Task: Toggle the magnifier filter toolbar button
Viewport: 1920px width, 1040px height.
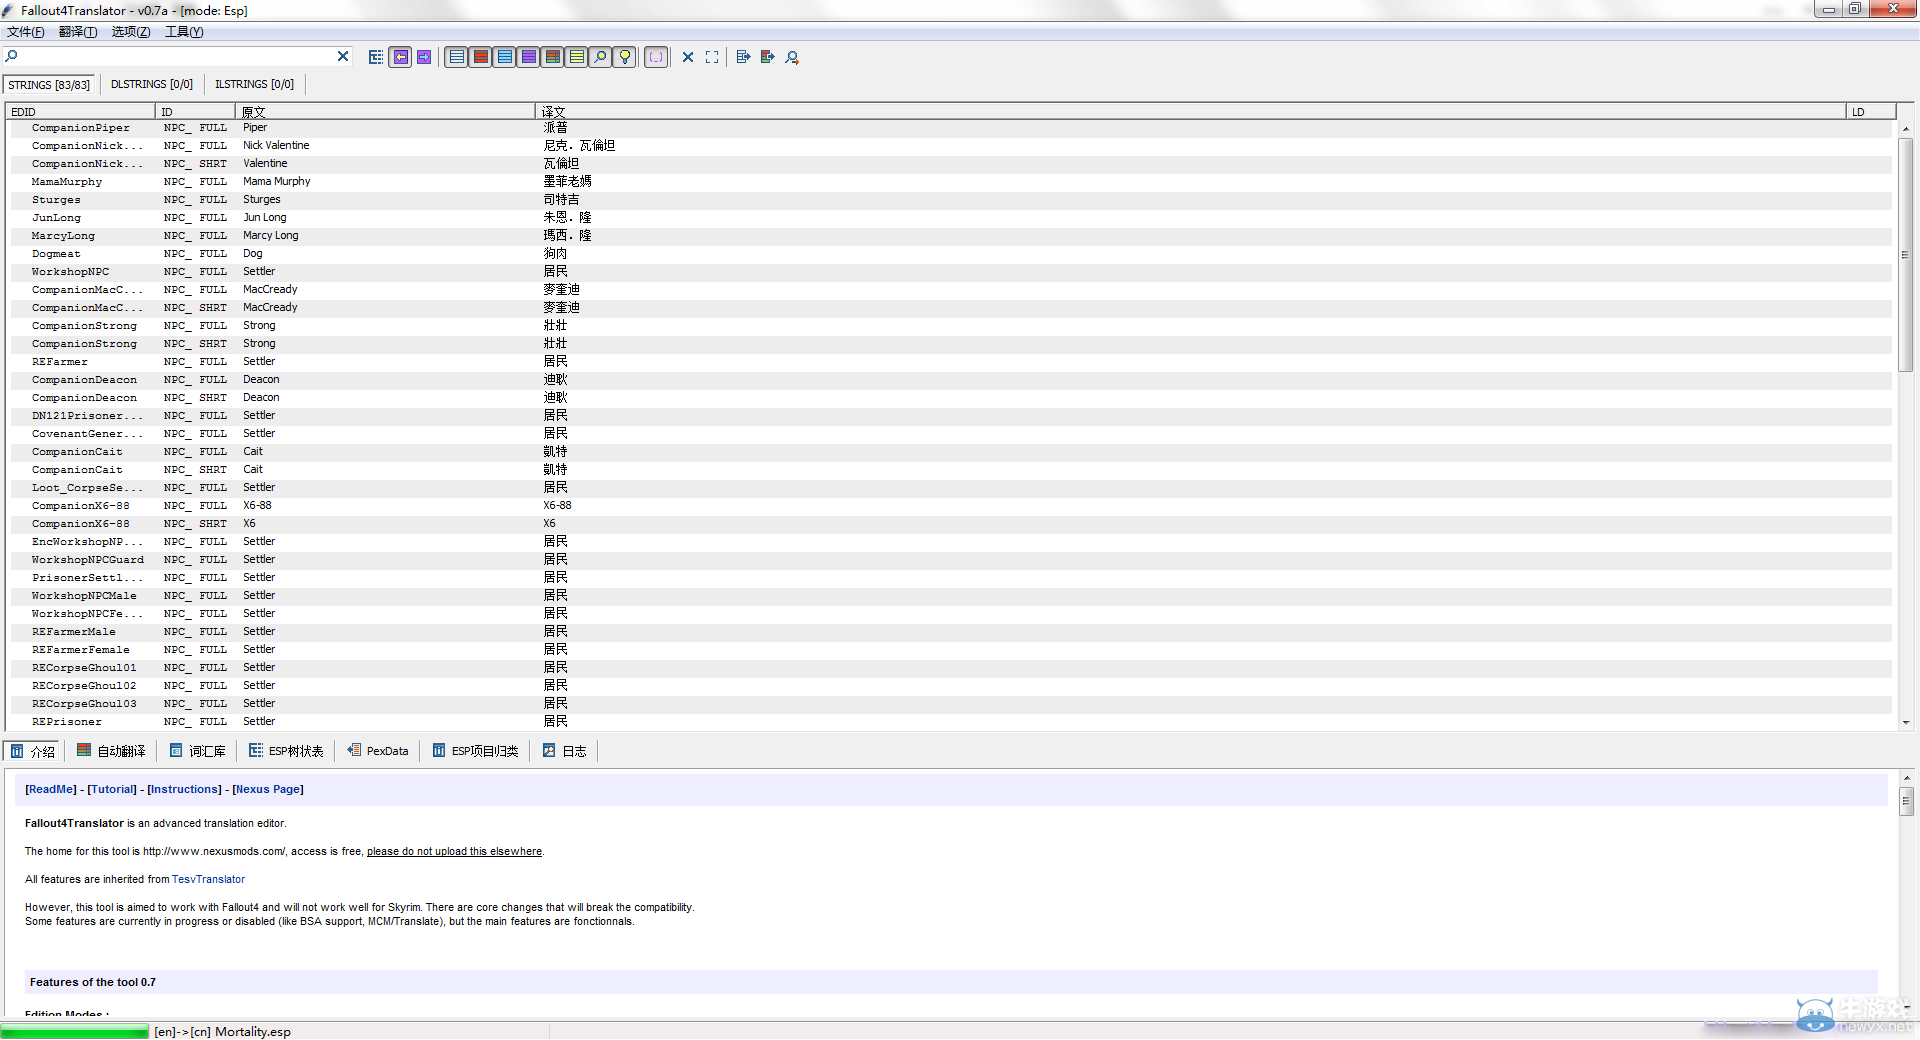Action: point(601,57)
